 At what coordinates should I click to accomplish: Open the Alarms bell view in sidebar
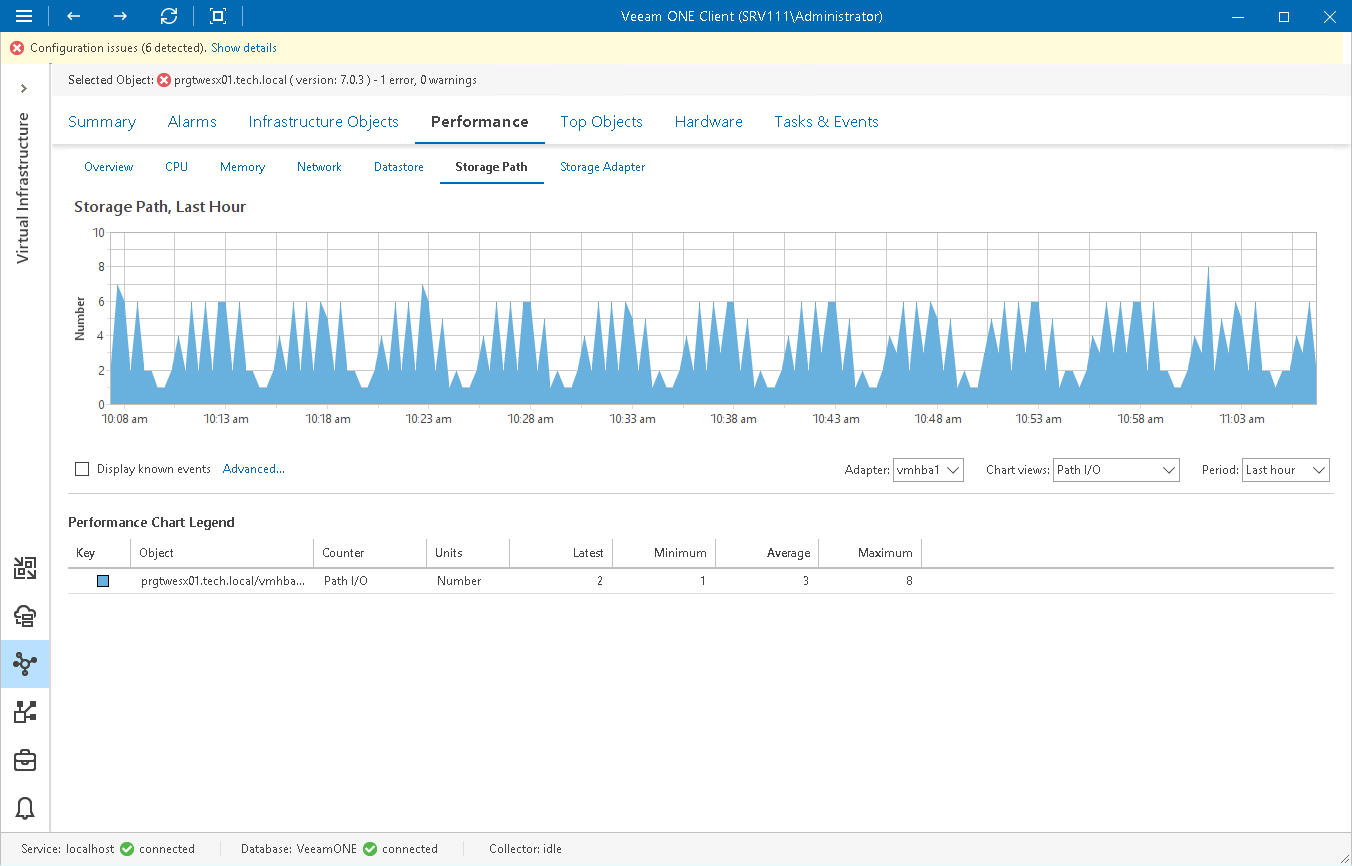(x=25, y=808)
